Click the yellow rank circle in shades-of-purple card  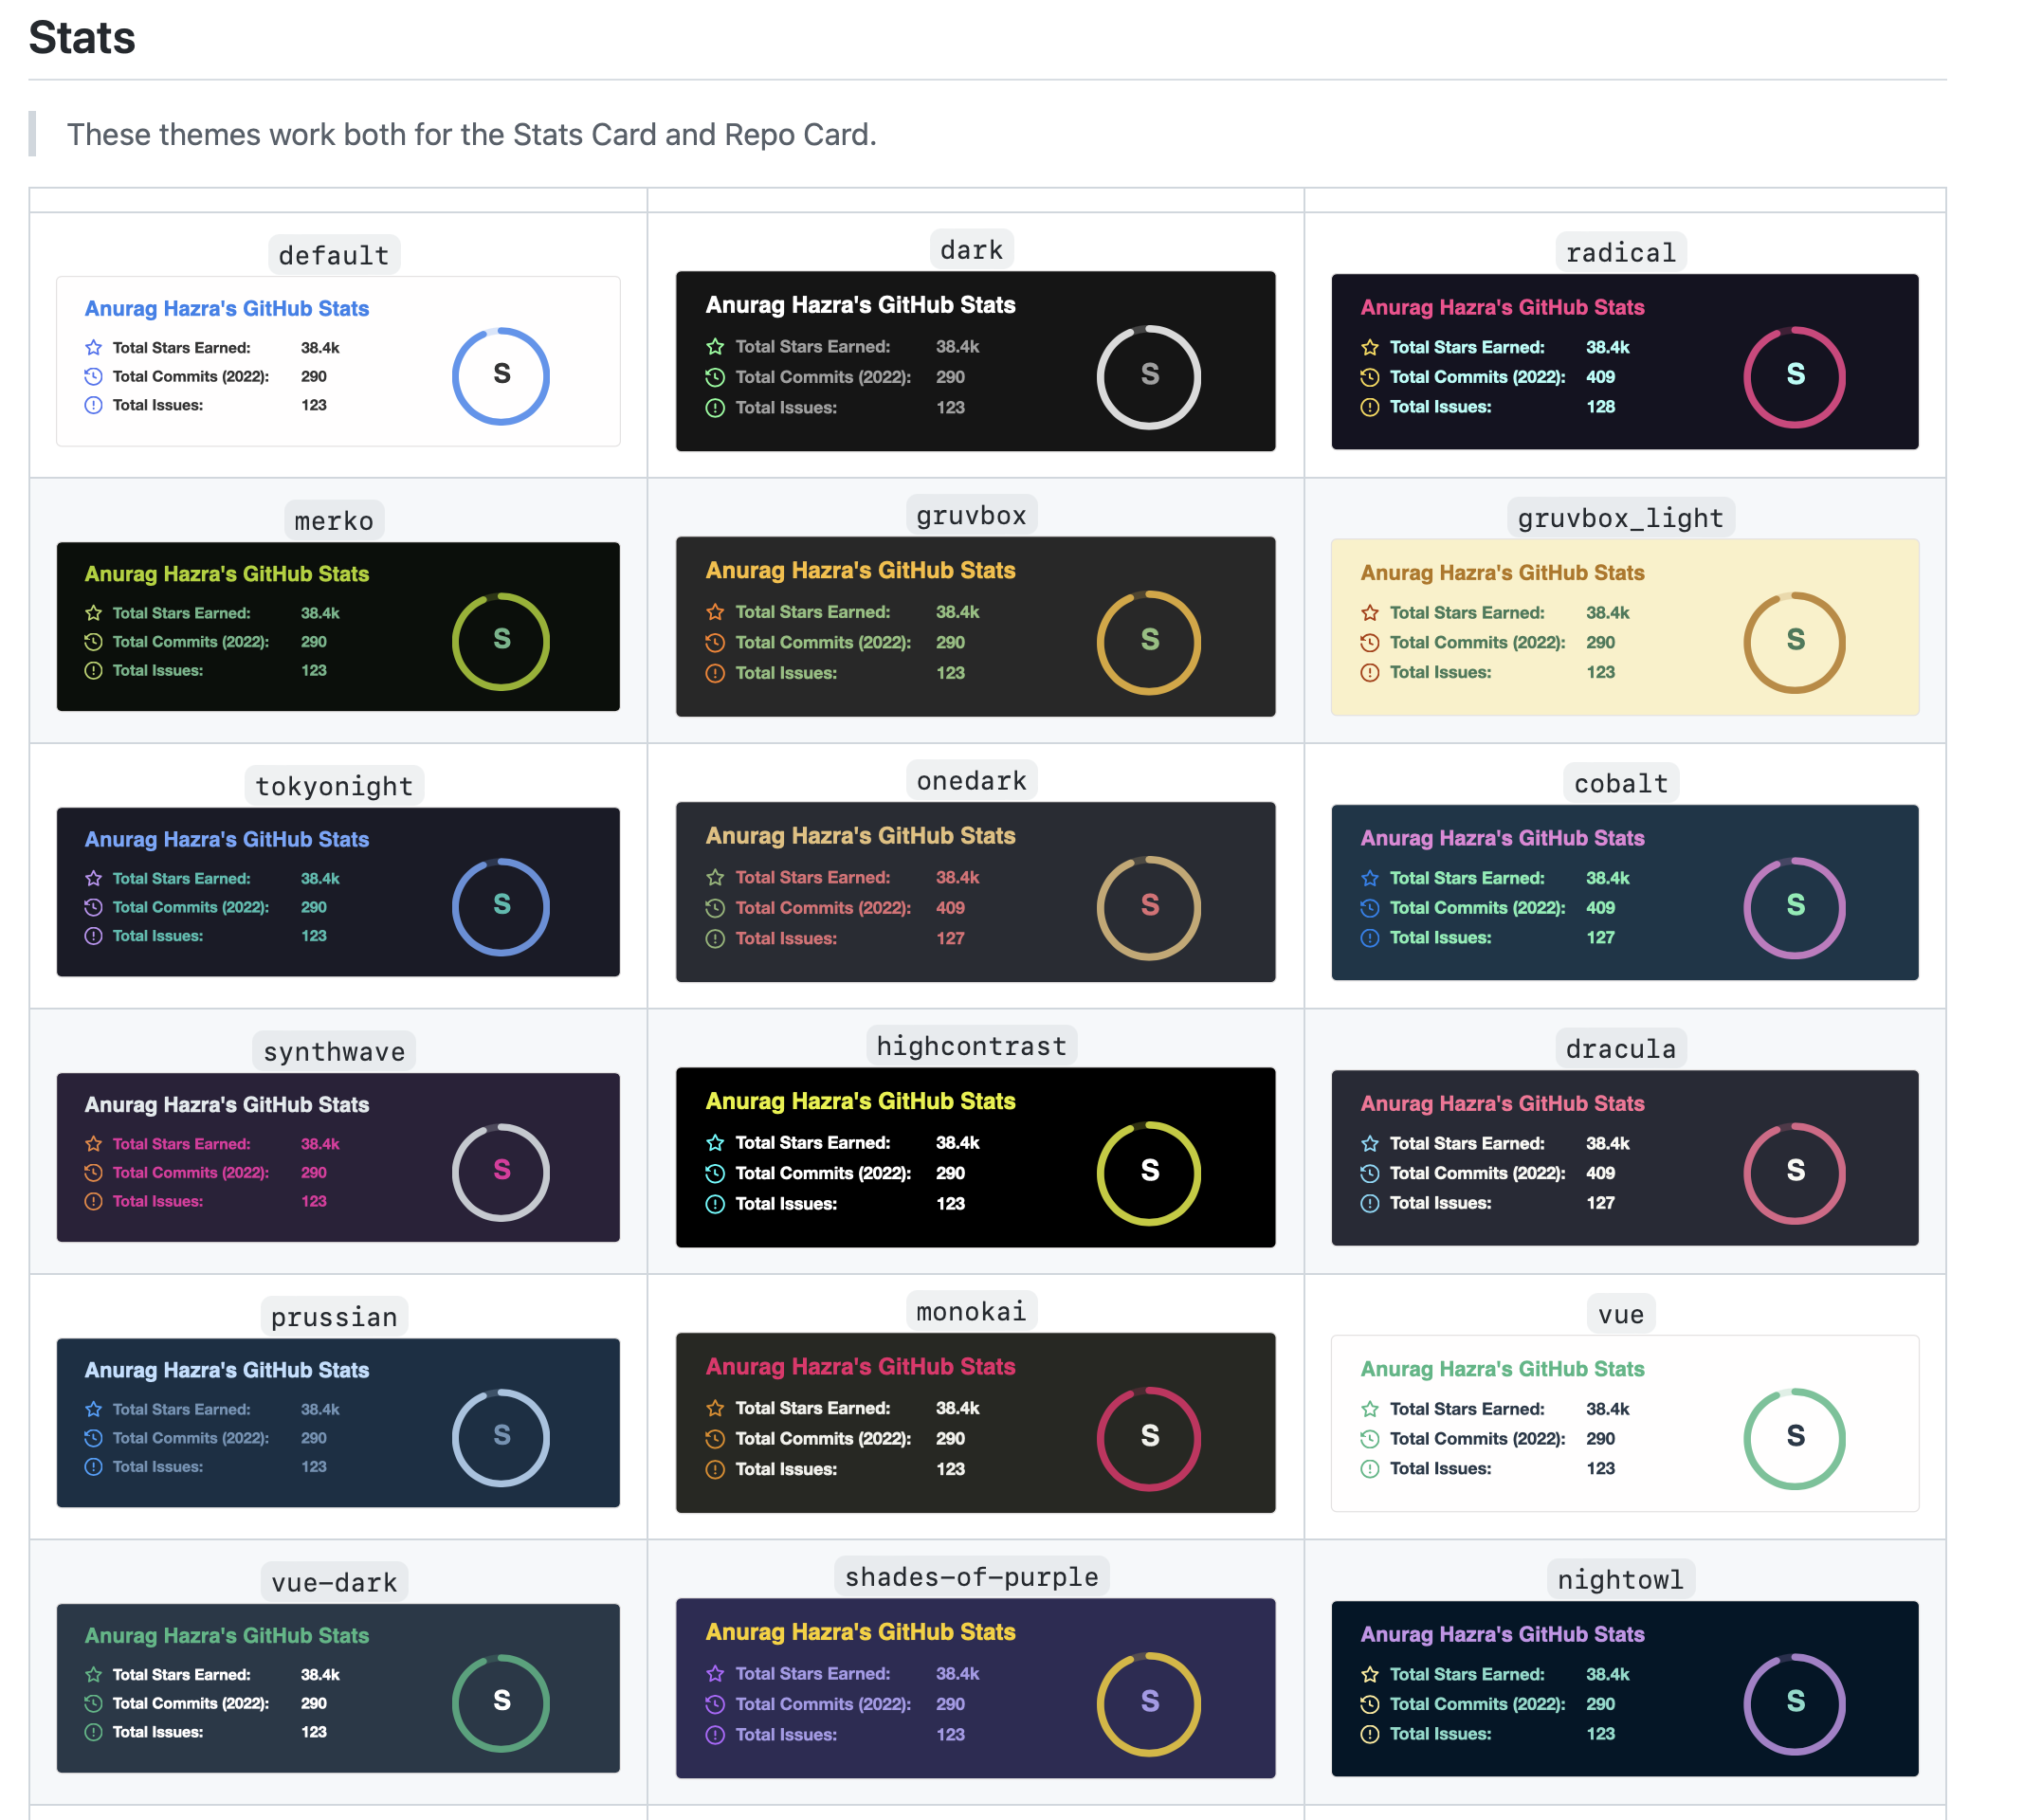click(x=1149, y=1703)
